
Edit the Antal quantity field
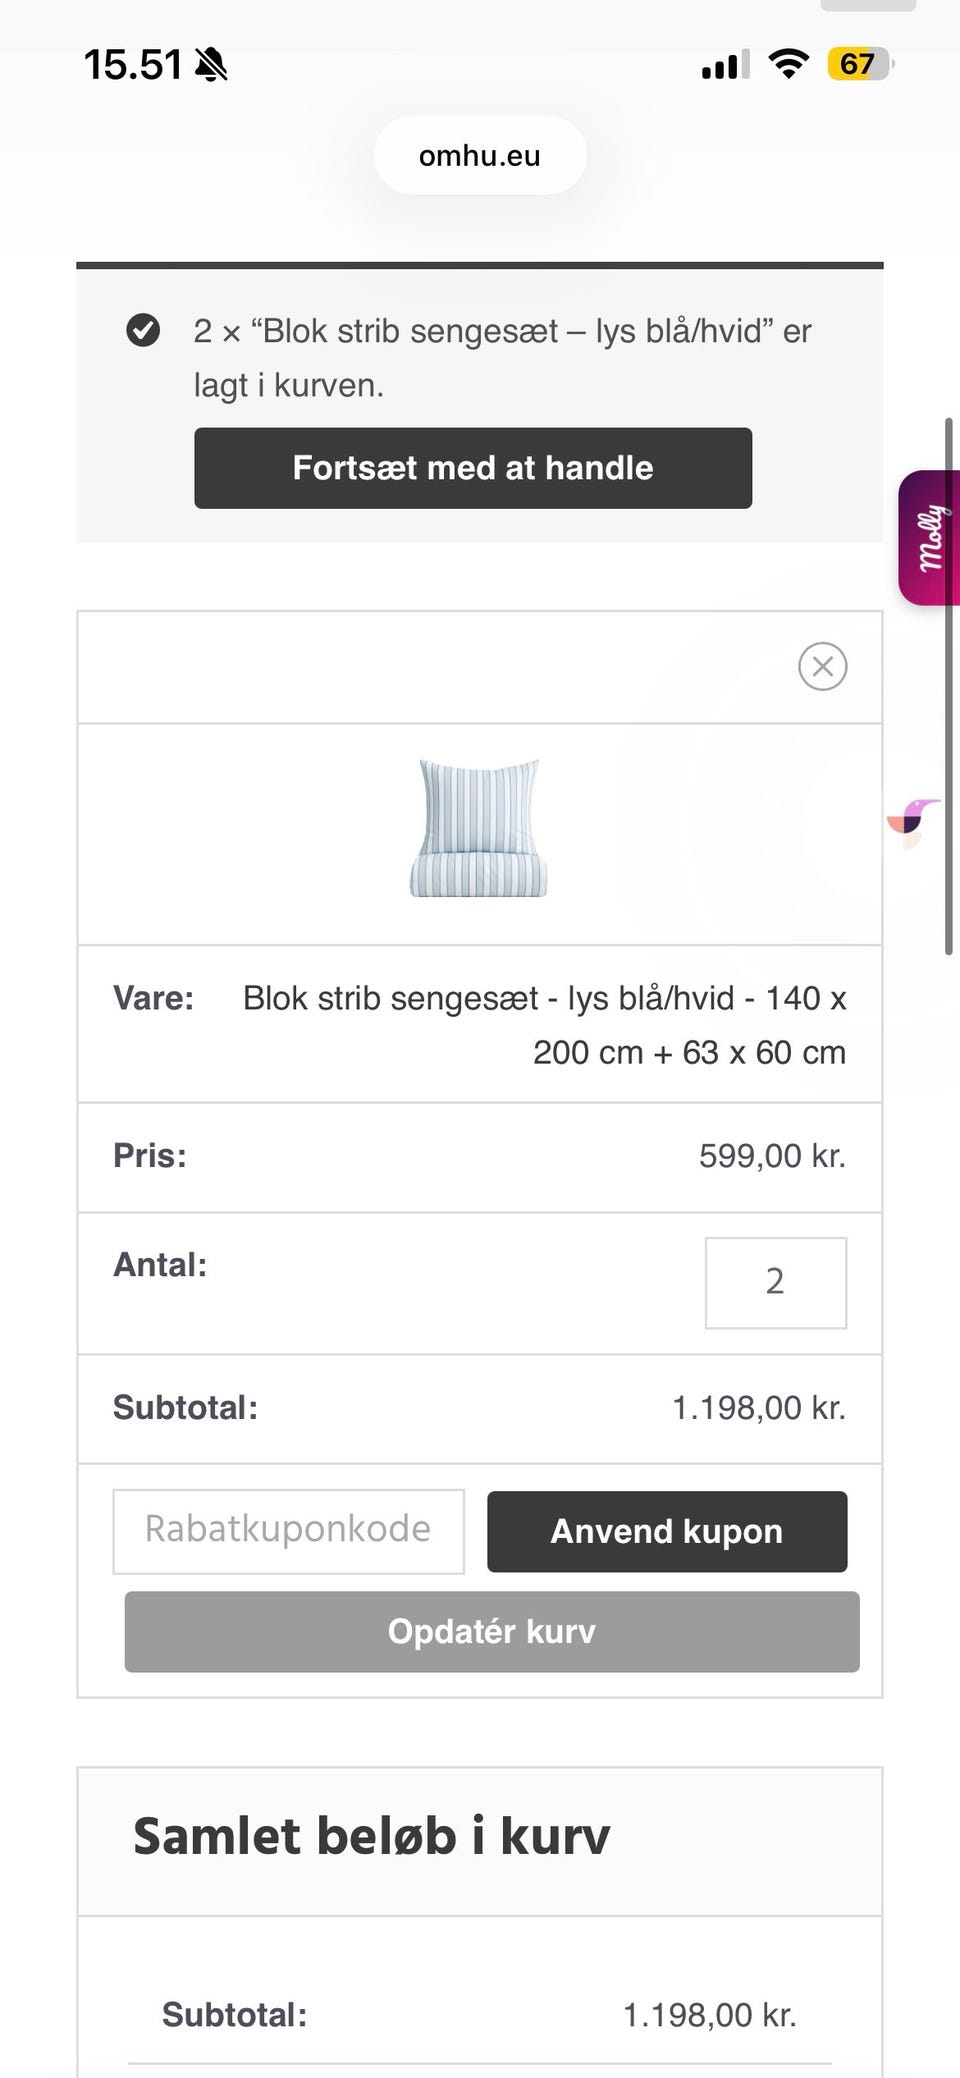[775, 1282]
